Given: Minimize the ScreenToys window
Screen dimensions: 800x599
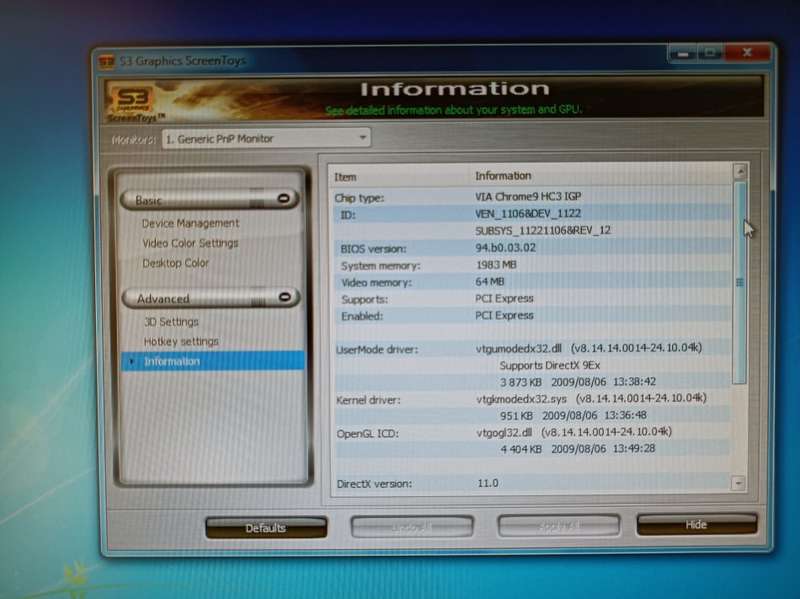Looking at the screenshot, I should [x=684, y=53].
